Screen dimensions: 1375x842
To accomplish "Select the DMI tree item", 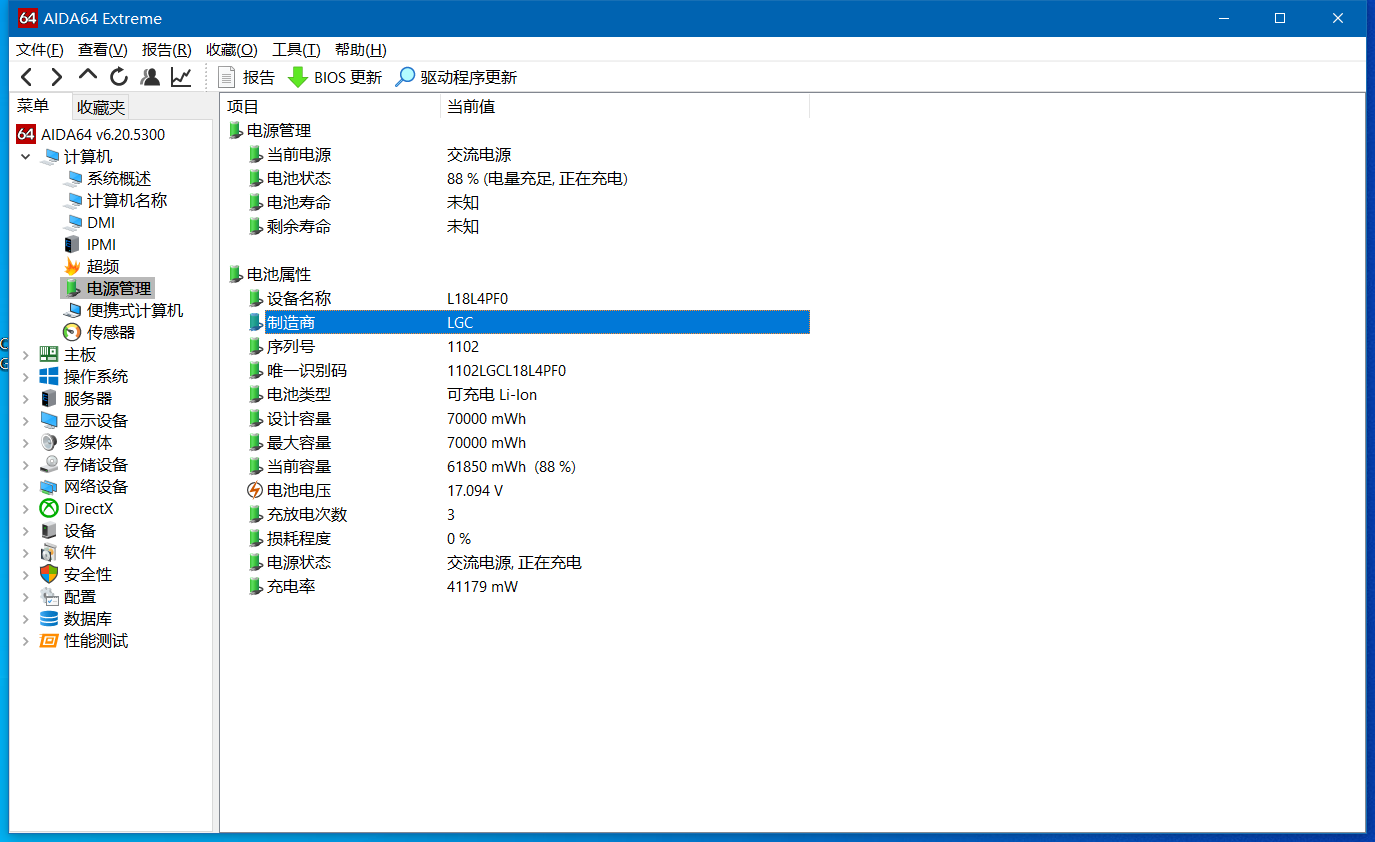I will pyautogui.click(x=89, y=222).
